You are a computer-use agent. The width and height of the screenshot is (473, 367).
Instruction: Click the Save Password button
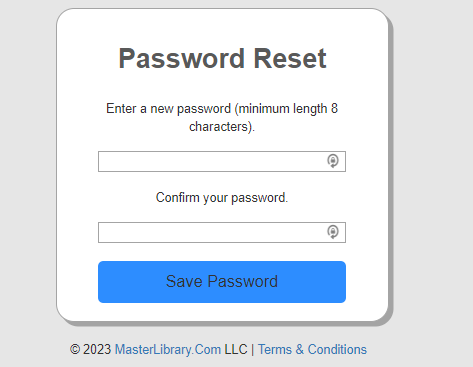222,282
